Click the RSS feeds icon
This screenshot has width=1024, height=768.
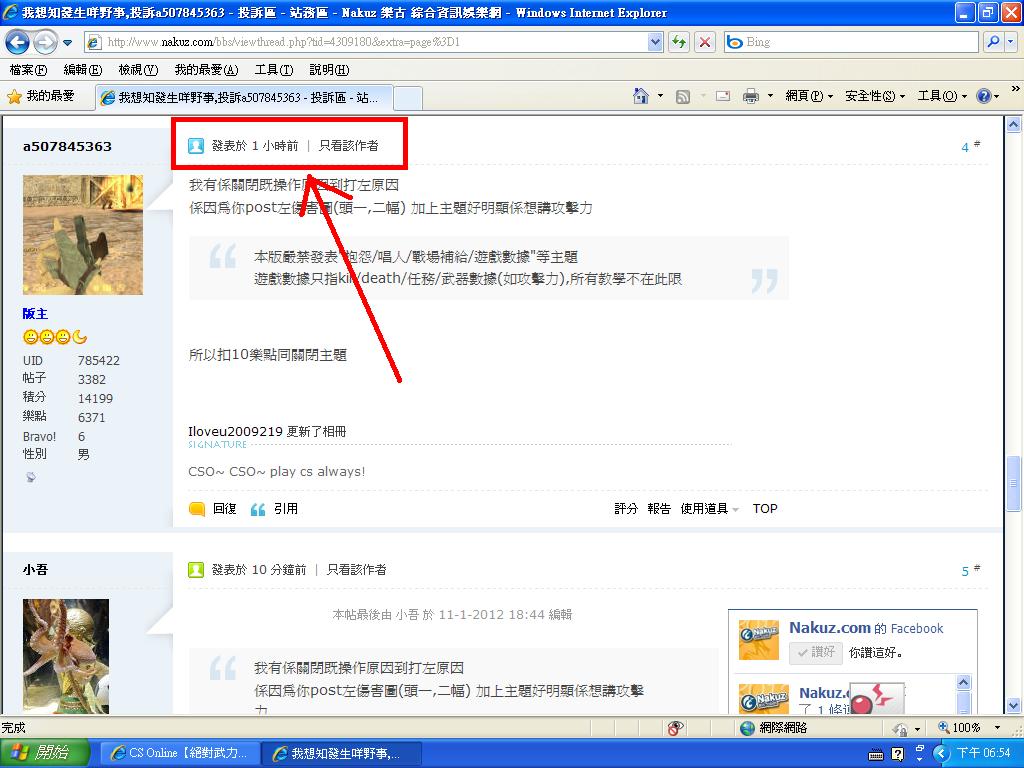682,97
